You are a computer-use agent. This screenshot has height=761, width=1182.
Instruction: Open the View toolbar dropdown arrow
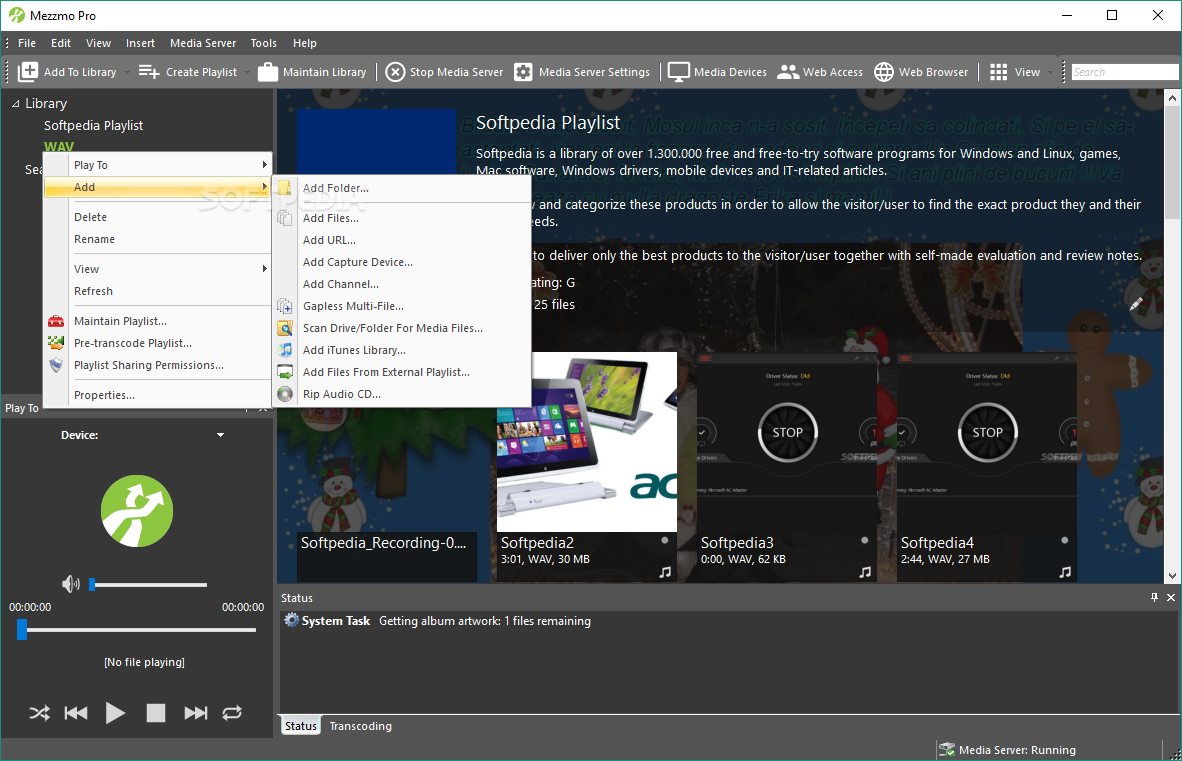click(1050, 72)
